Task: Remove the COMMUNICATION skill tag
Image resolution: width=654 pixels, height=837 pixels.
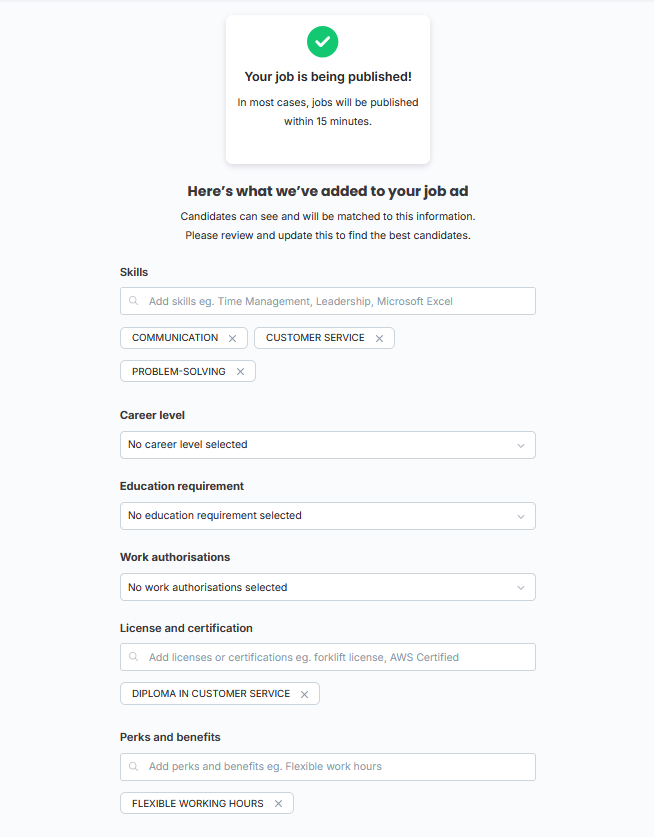Action: [232, 338]
